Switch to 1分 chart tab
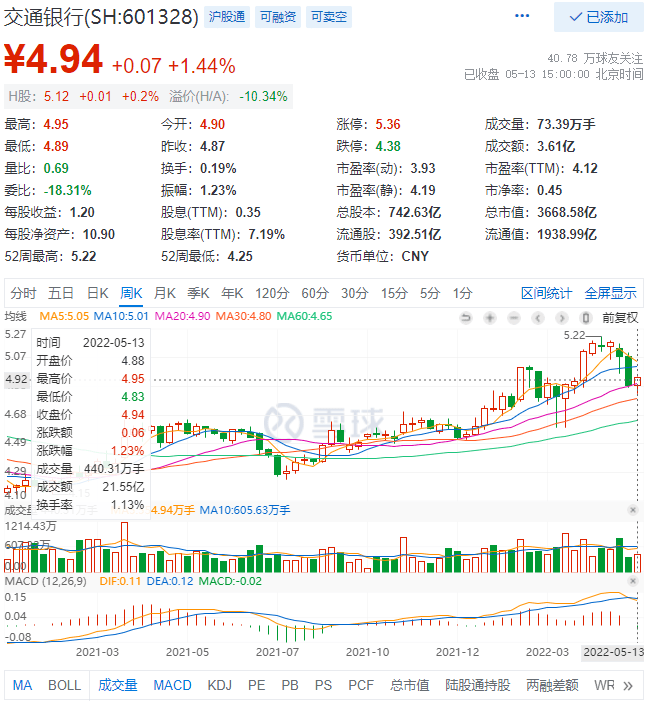Image resolution: width=648 pixels, height=708 pixels. point(462,293)
